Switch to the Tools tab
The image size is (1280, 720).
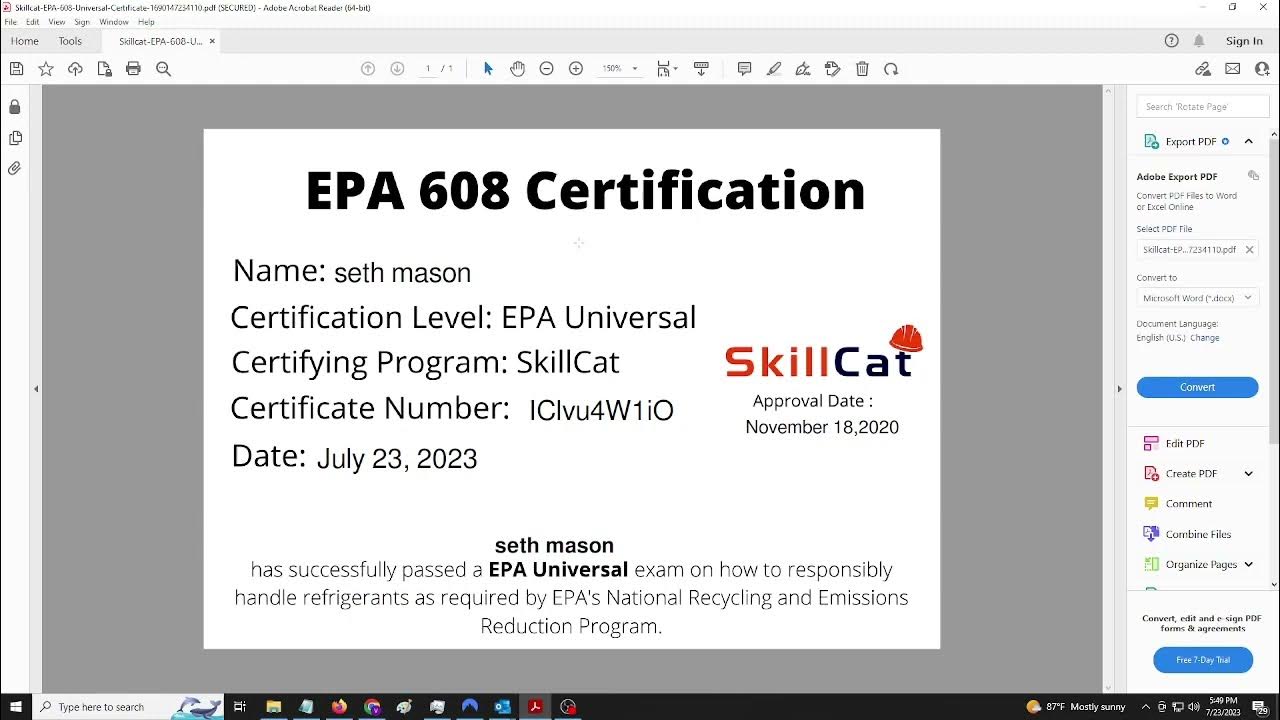70,41
